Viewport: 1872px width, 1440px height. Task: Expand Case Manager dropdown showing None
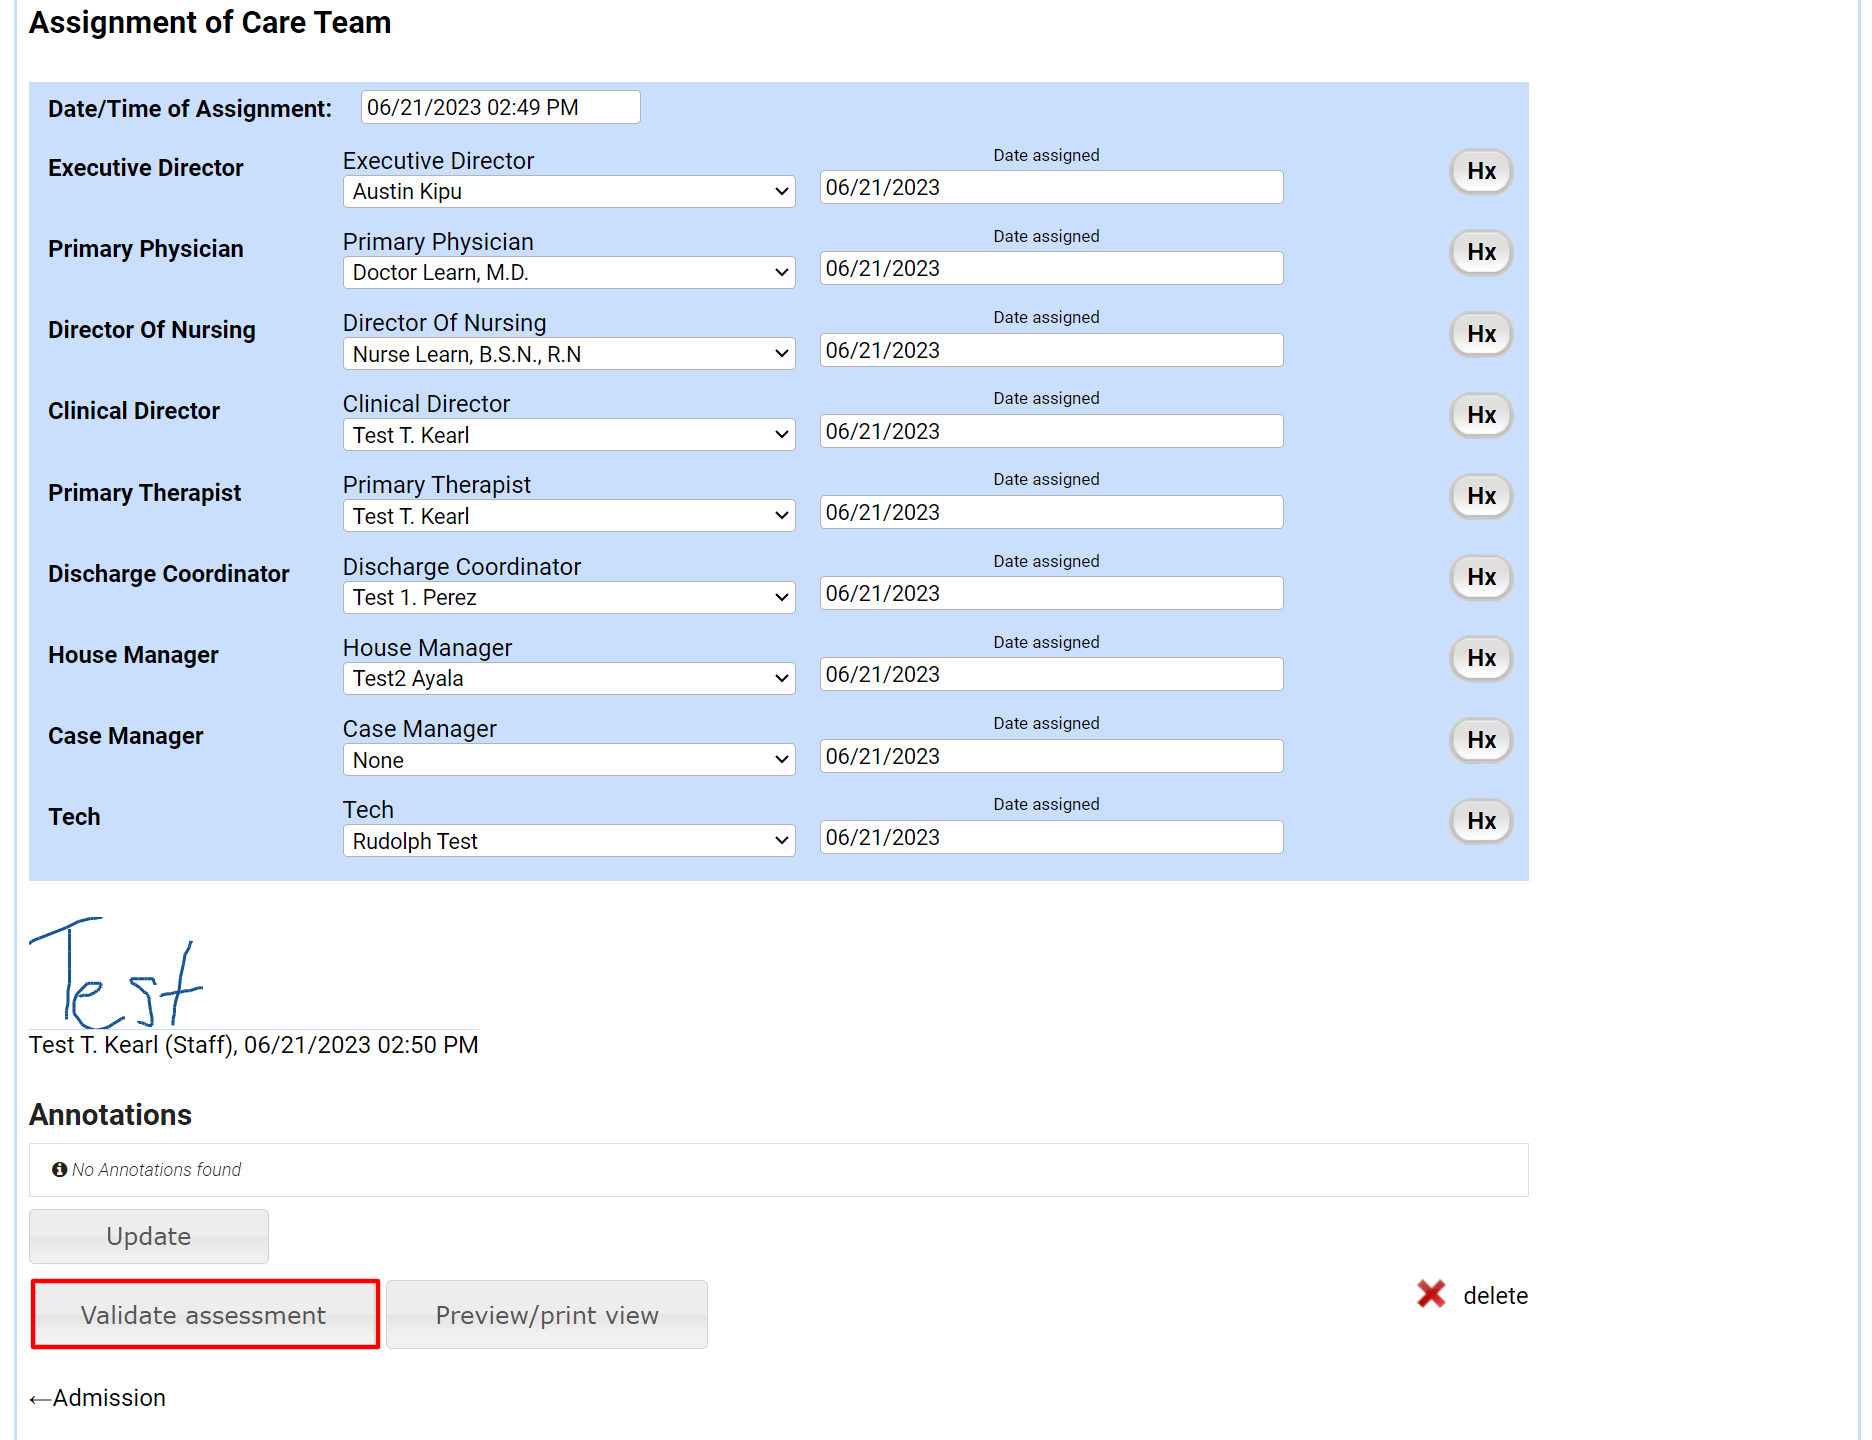568,760
